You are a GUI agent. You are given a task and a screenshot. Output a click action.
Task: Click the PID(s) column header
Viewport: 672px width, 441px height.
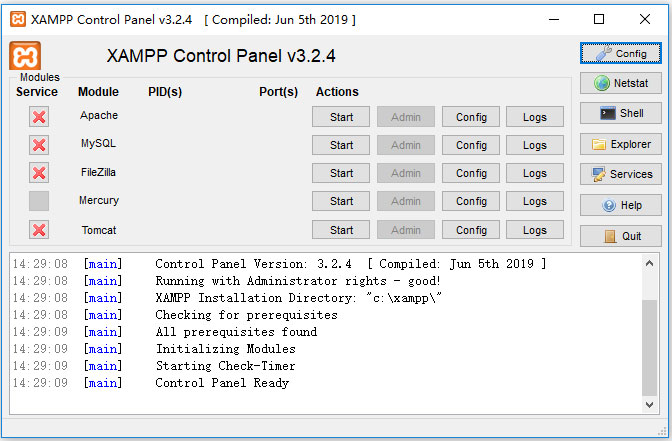pos(165,92)
